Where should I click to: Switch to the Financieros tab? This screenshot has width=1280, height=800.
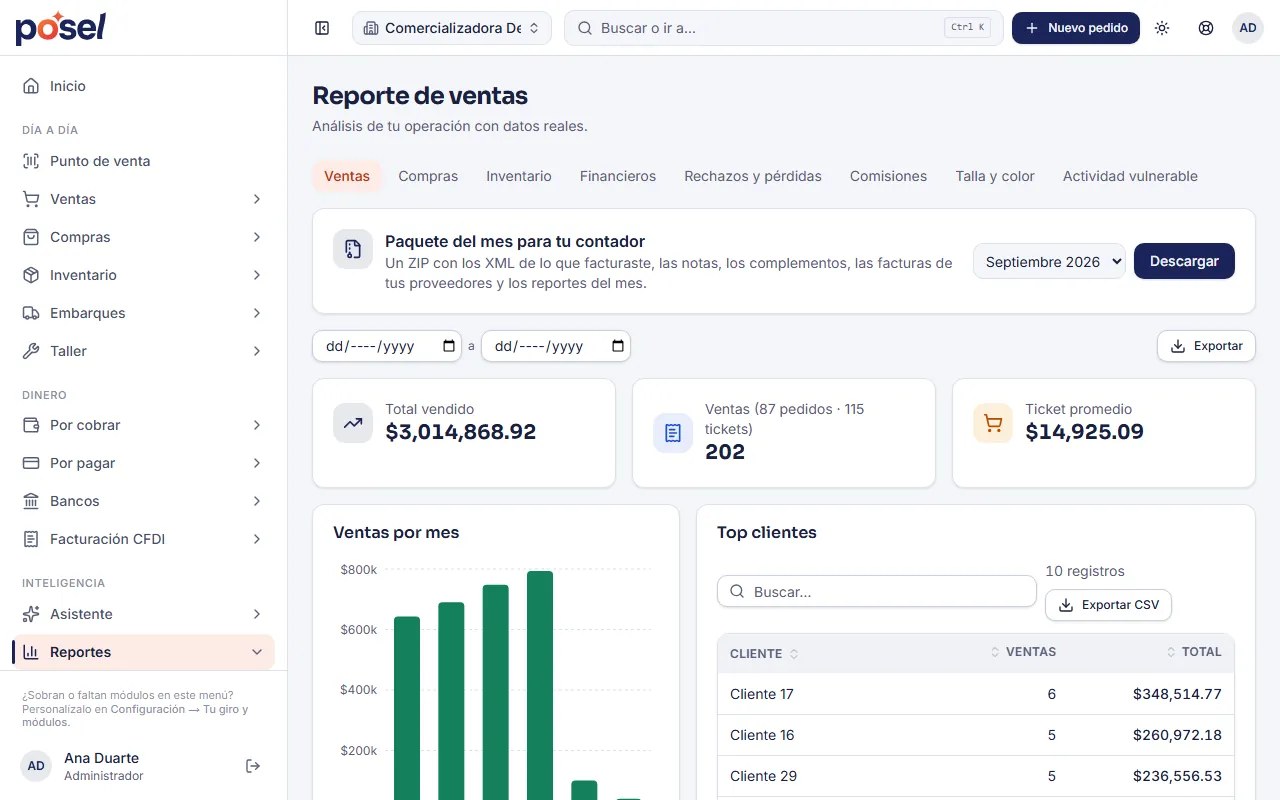[618, 176]
